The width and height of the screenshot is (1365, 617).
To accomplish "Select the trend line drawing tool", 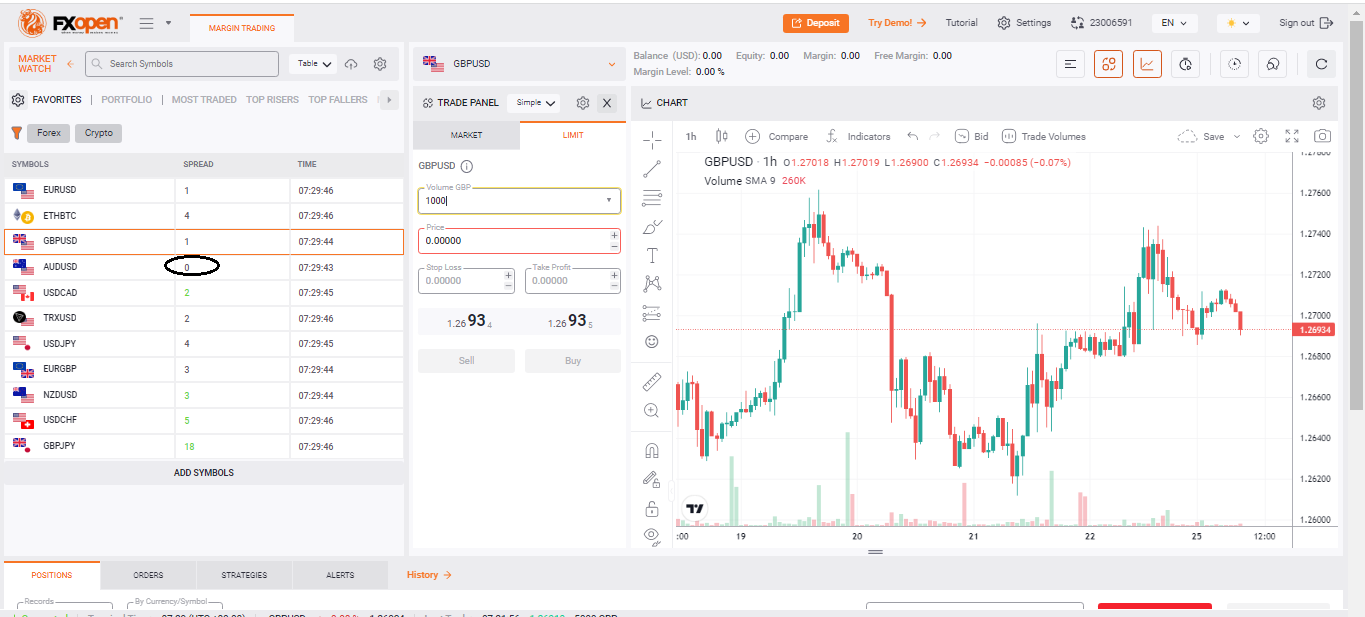I will pyautogui.click(x=652, y=168).
